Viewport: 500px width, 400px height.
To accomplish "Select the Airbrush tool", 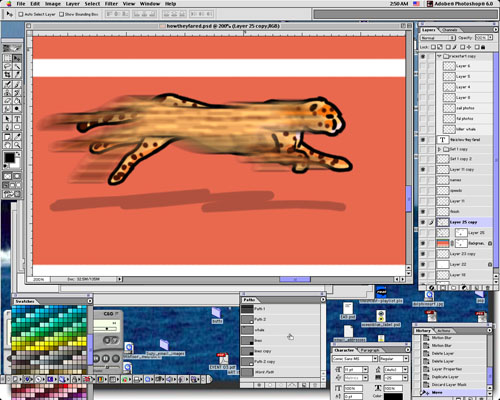I will pyautogui.click(x=7, y=84).
